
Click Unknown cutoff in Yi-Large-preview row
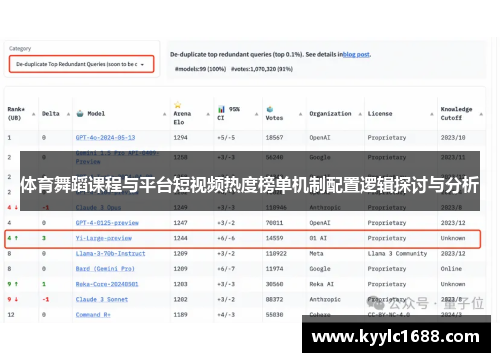(453, 238)
